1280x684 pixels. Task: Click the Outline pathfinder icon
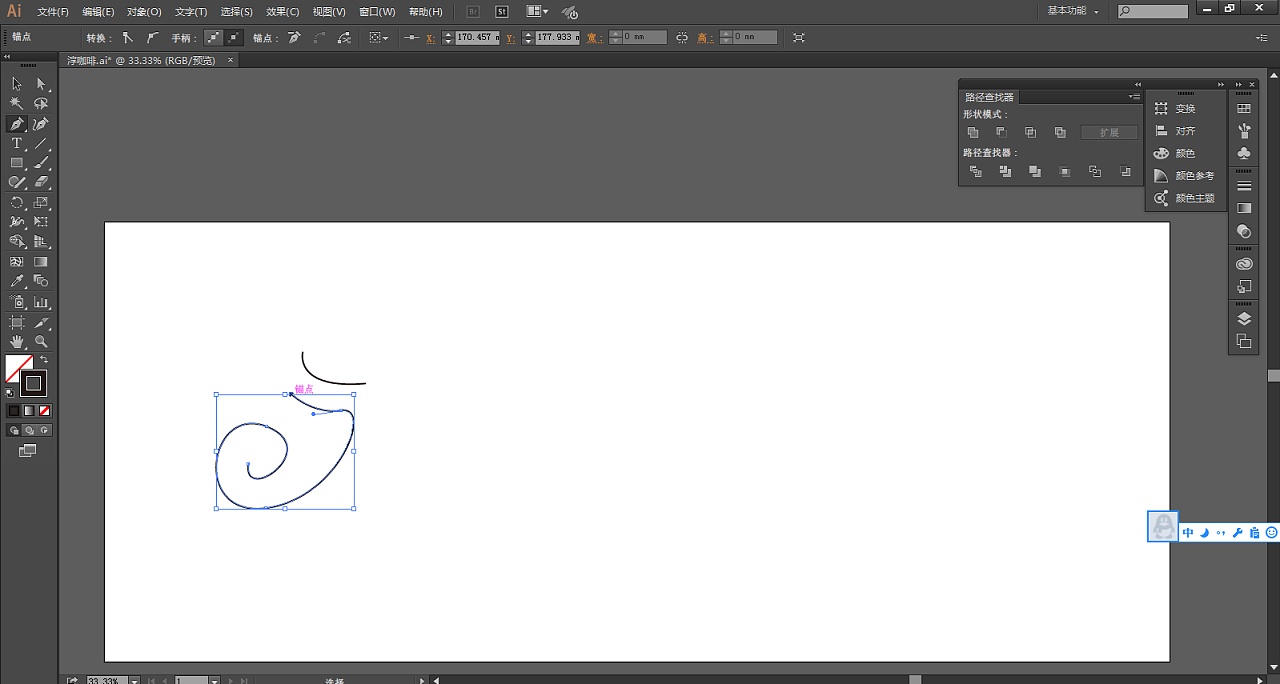click(1095, 172)
